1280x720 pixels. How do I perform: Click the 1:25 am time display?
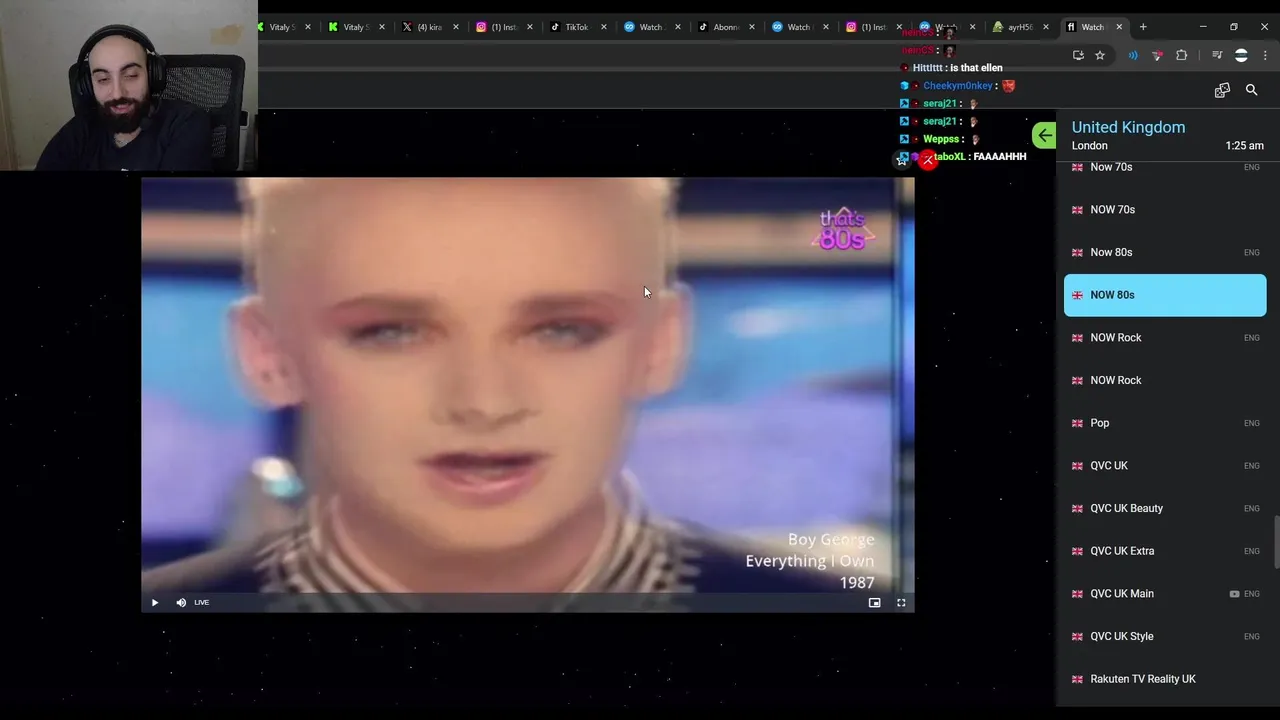[1244, 146]
